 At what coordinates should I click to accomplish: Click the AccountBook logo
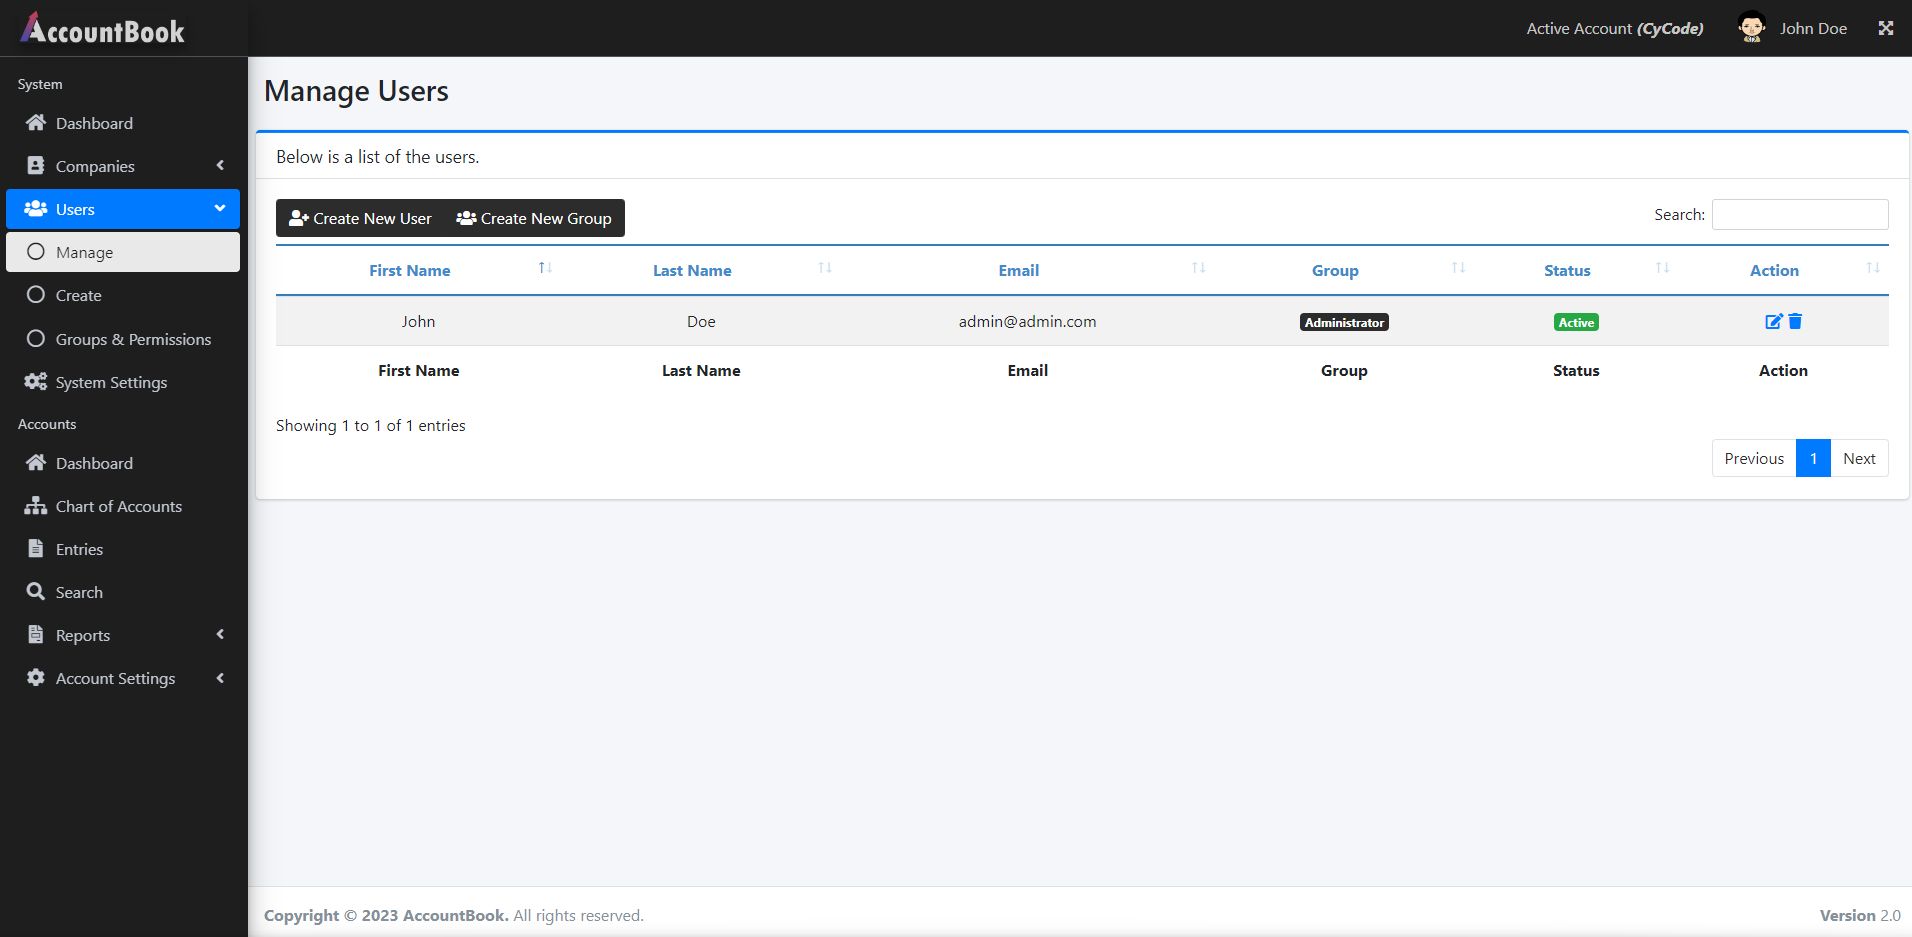[x=103, y=29]
